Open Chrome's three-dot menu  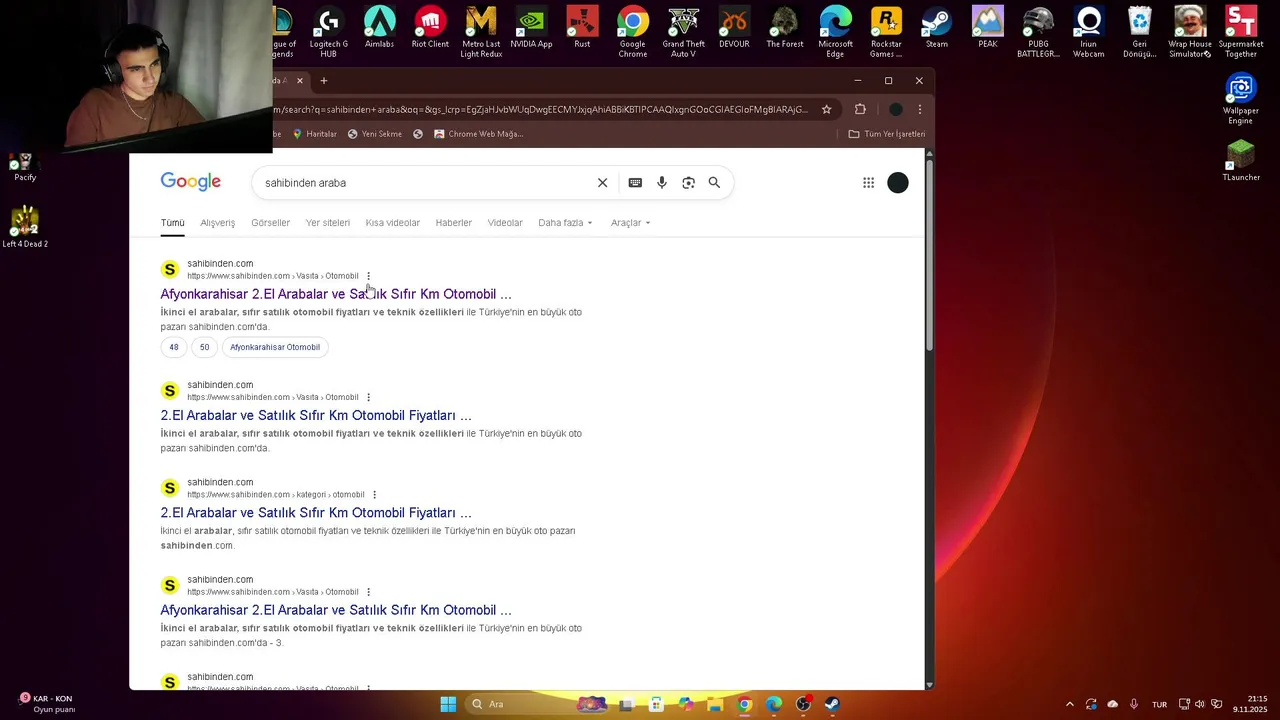click(x=920, y=109)
